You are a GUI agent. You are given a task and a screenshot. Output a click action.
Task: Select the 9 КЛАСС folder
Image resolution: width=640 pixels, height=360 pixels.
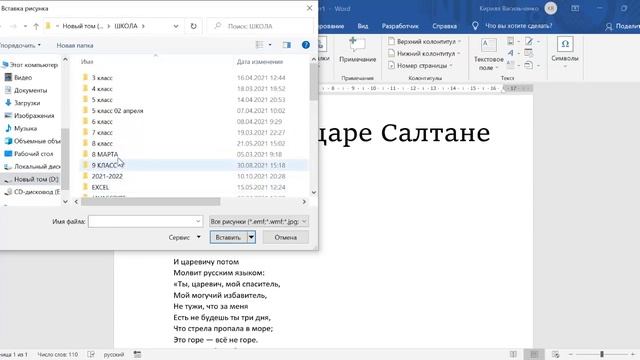[x=193, y=165]
